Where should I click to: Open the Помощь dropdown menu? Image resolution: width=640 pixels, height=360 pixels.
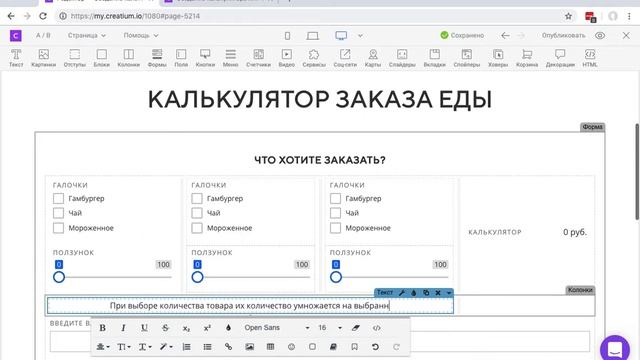(x=141, y=36)
